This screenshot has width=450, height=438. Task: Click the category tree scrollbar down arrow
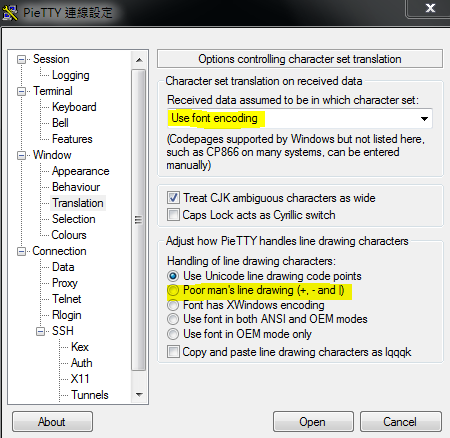pyautogui.click(x=139, y=395)
